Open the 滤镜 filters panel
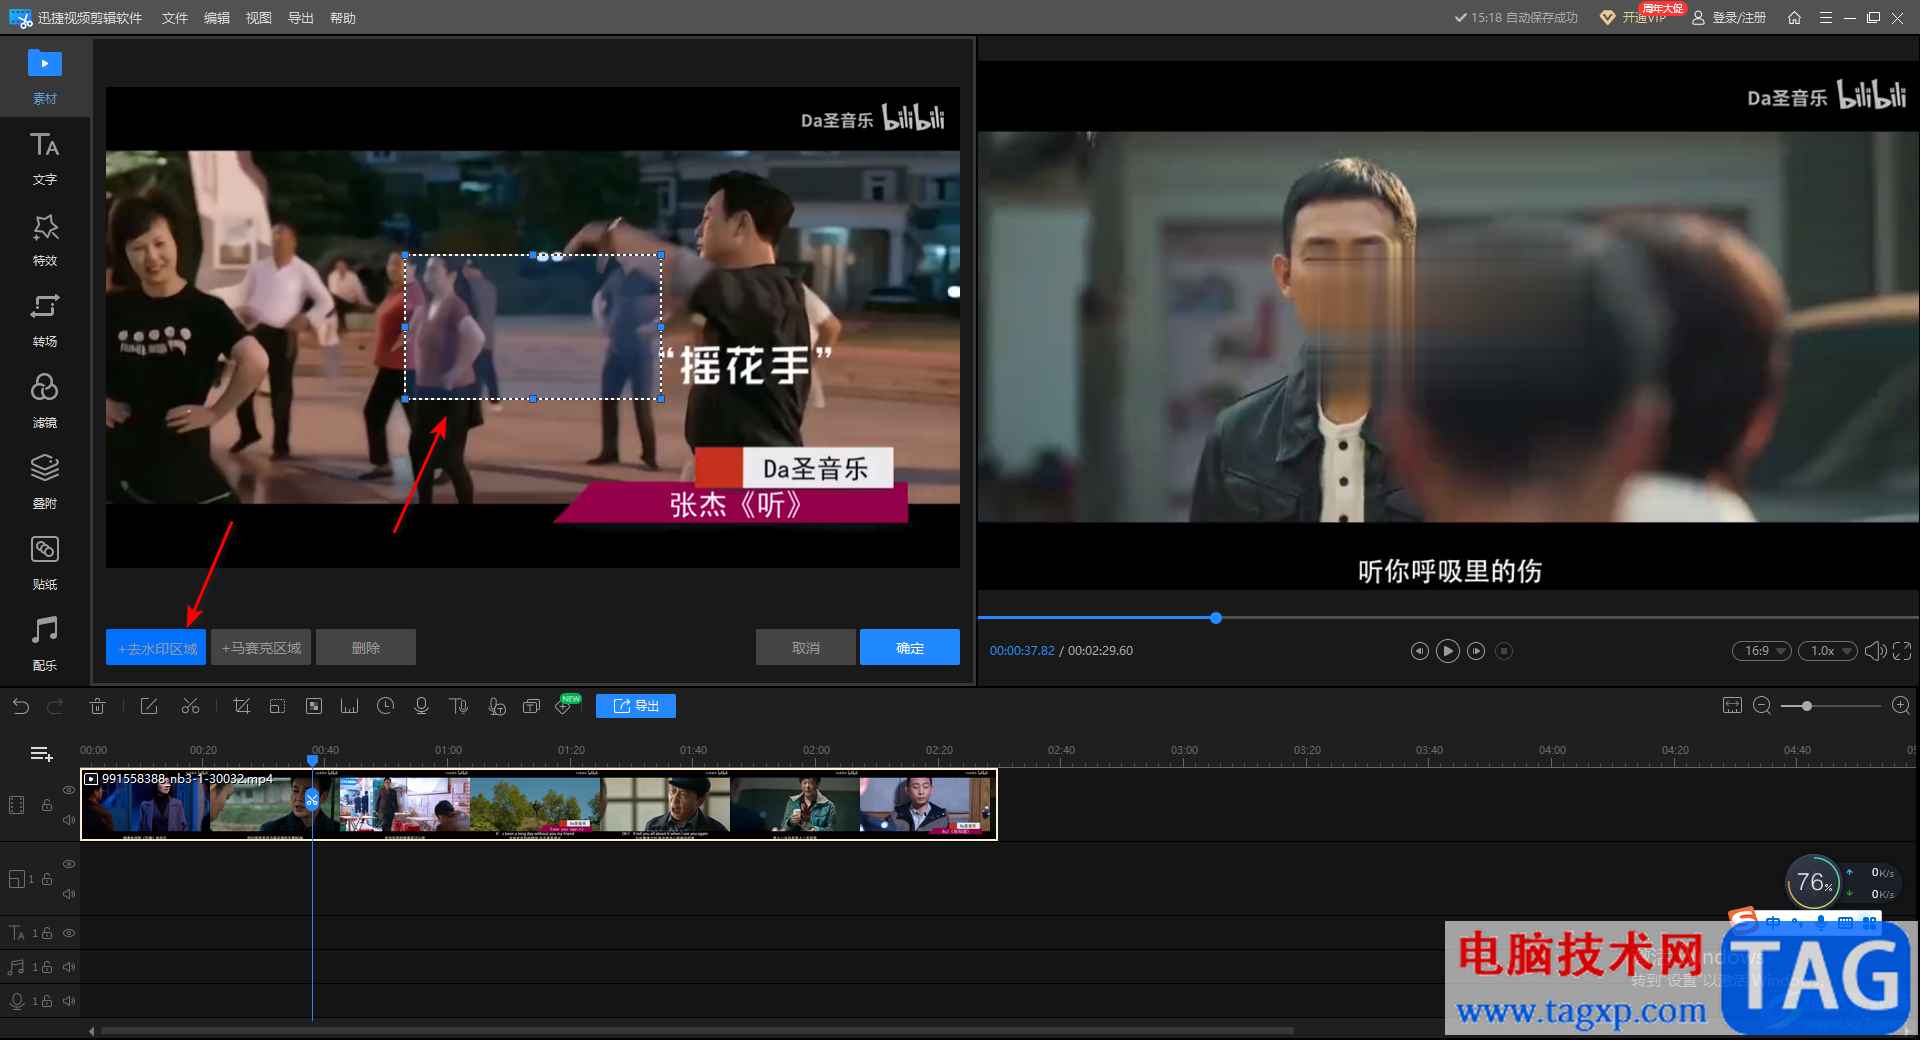This screenshot has width=1920, height=1040. tap(45, 401)
